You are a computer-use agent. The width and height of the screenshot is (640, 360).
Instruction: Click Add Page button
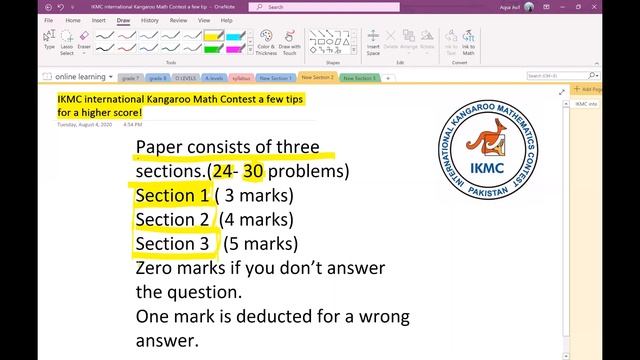tap(587, 89)
